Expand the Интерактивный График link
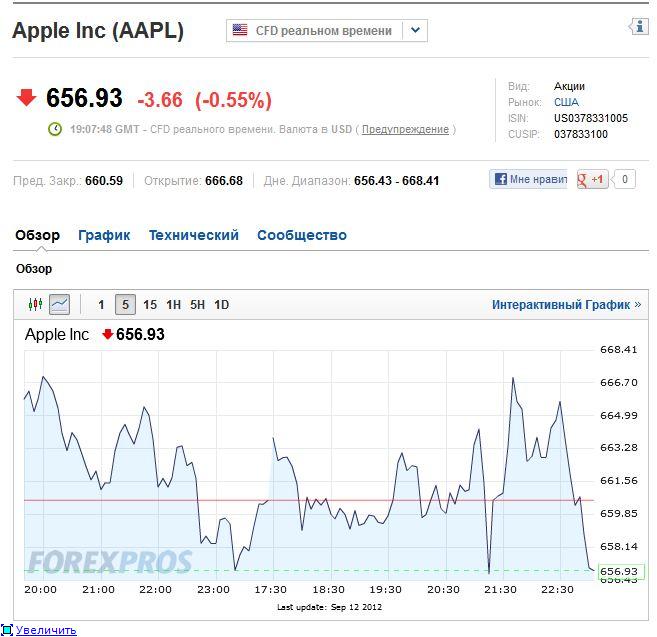This screenshot has width=657, height=637. tap(566, 305)
